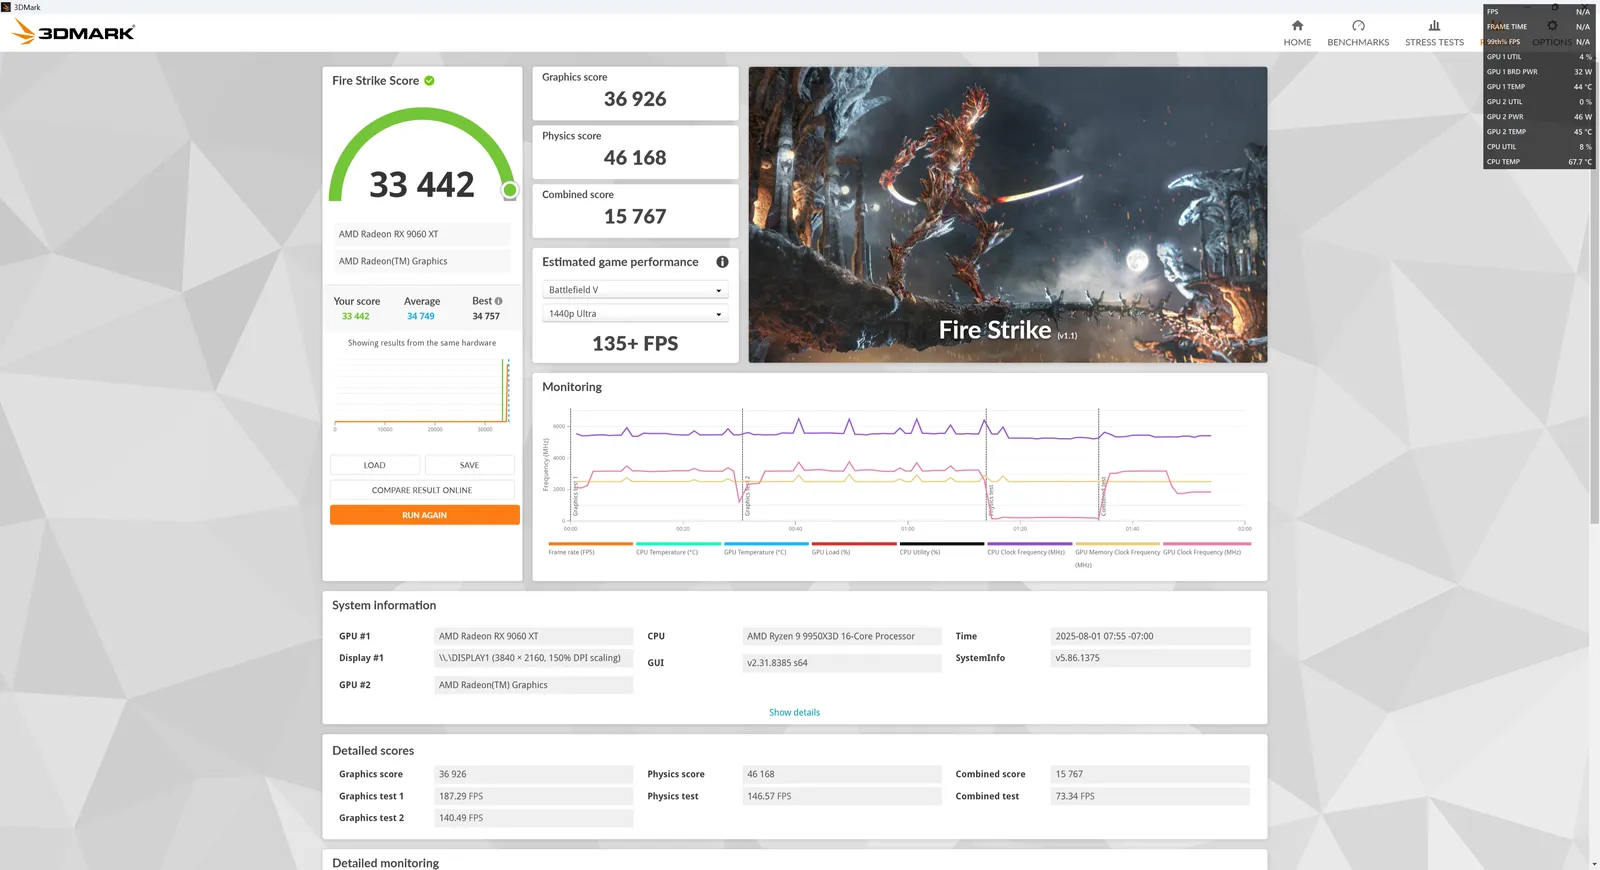Click Compare Result Online button
1600x870 pixels.
(x=421, y=490)
